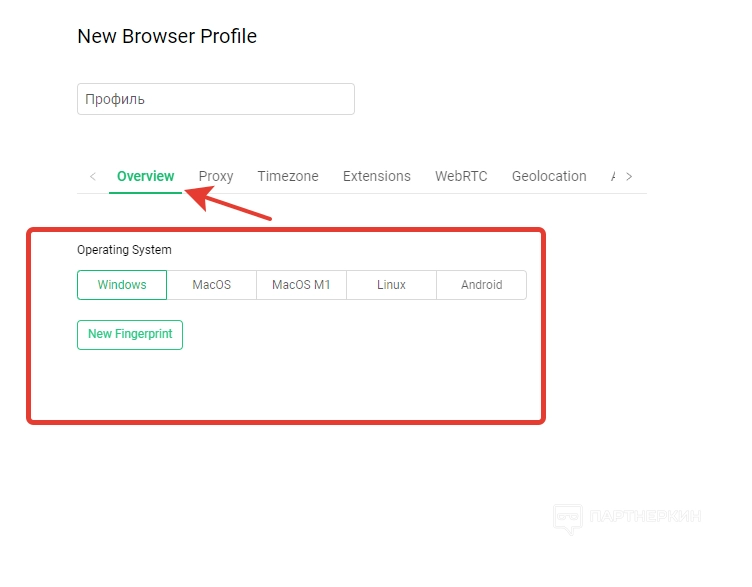This screenshot has width=752, height=587.
Task: Go to the Timezone tab
Action: 288,176
